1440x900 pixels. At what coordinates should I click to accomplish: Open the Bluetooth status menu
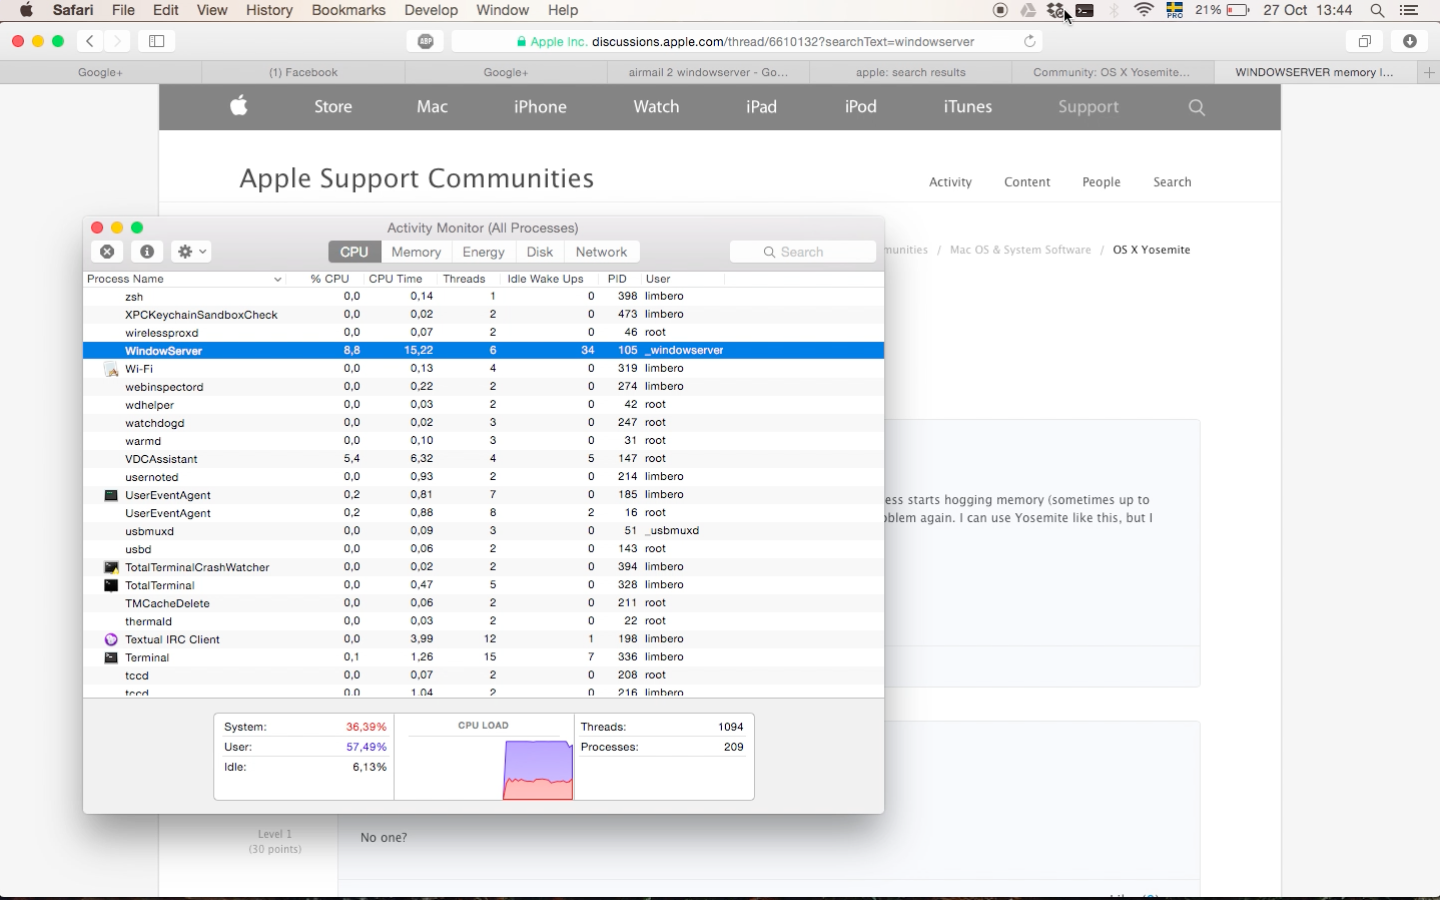[x=1114, y=10]
